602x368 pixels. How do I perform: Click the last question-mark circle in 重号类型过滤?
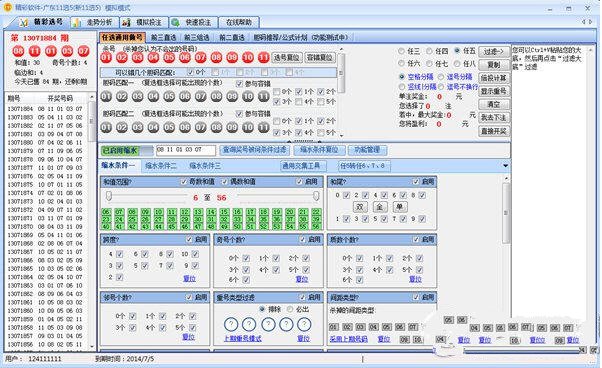304,324
